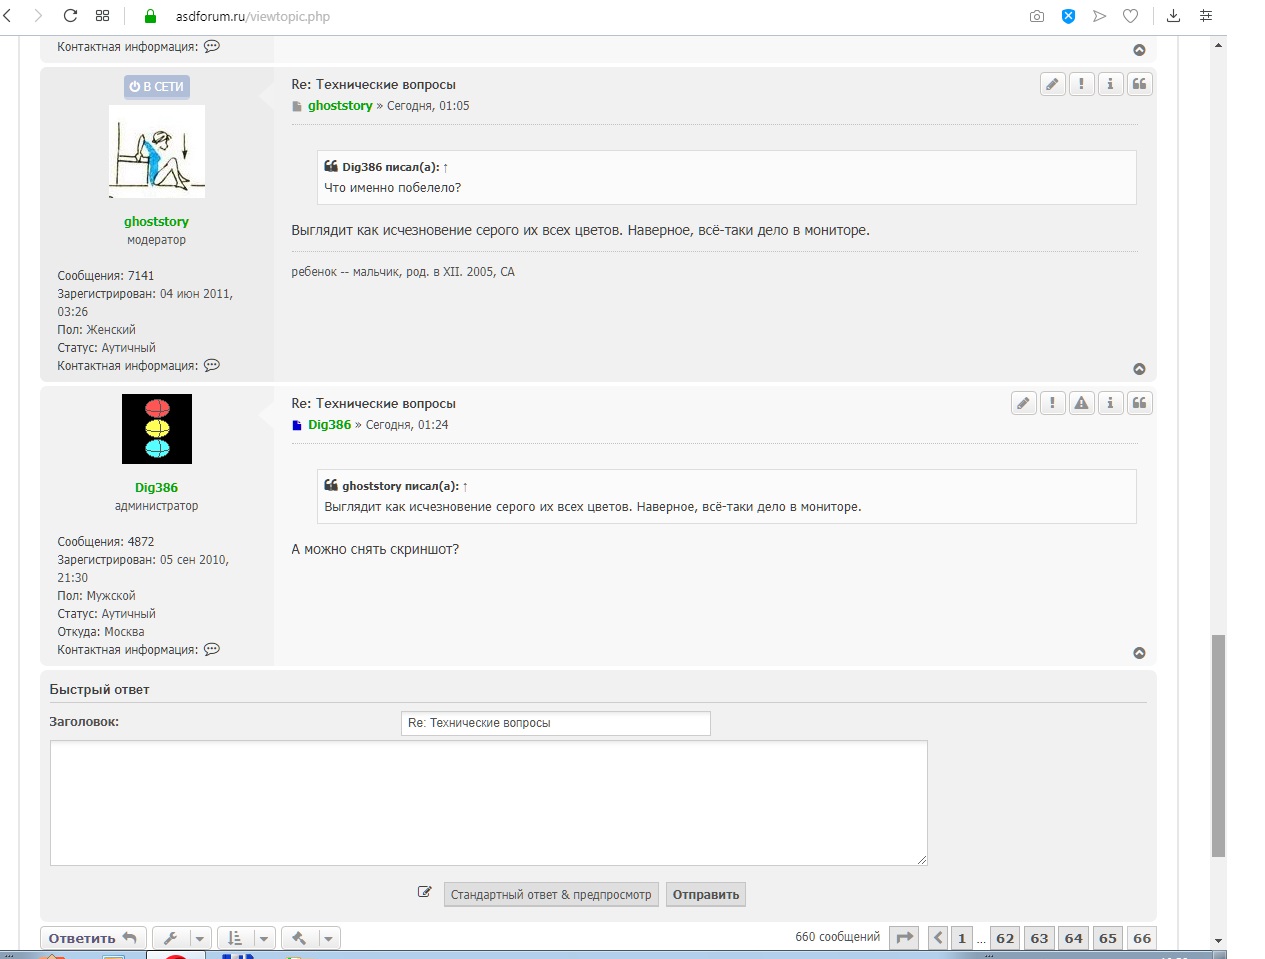The height and width of the screenshot is (959, 1265).
Task: Click inside the quick reply message textarea
Action: pos(488,802)
